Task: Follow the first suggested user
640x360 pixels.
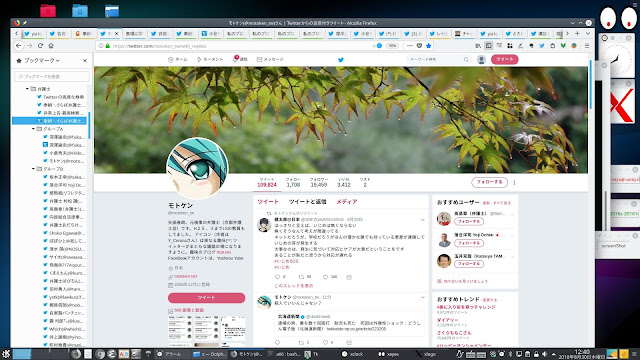Action: coord(469,222)
